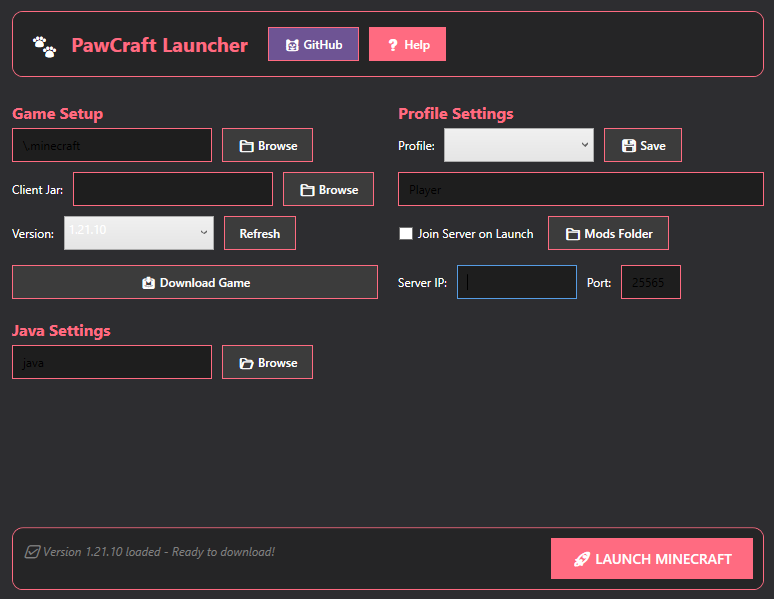
Task: Click the Java Settings heading
Action: (x=61, y=330)
